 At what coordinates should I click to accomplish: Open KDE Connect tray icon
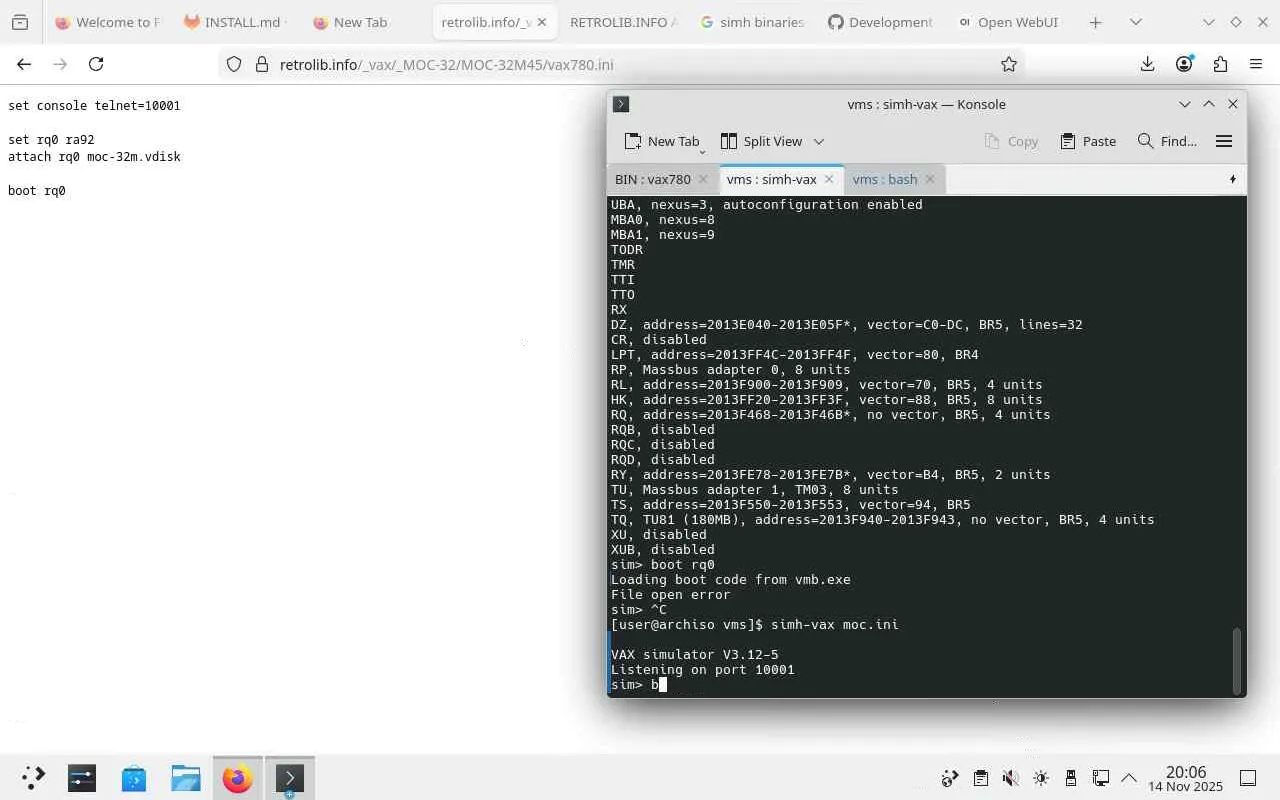(x=950, y=778)
